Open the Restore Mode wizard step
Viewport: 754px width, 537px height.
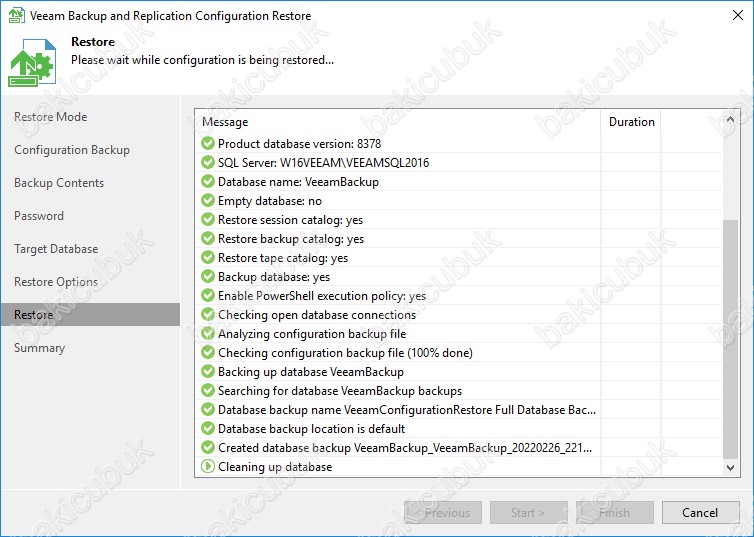coord(50,117)
